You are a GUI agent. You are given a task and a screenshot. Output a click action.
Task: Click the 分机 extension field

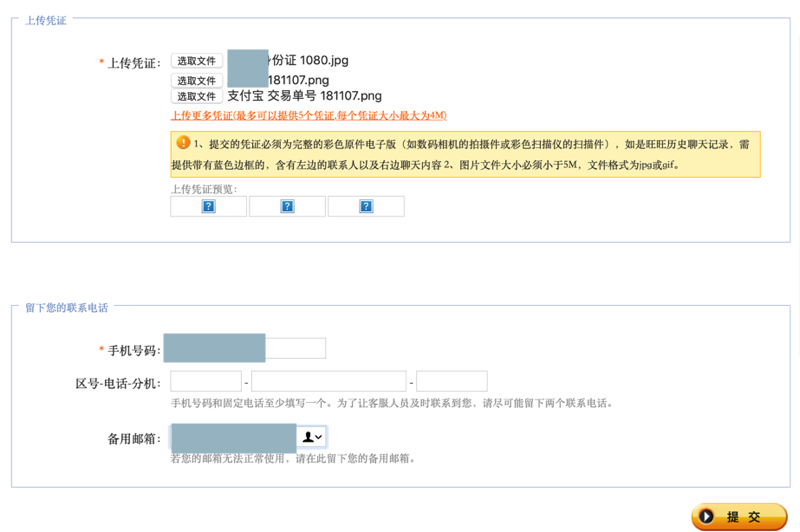(451, 381)
